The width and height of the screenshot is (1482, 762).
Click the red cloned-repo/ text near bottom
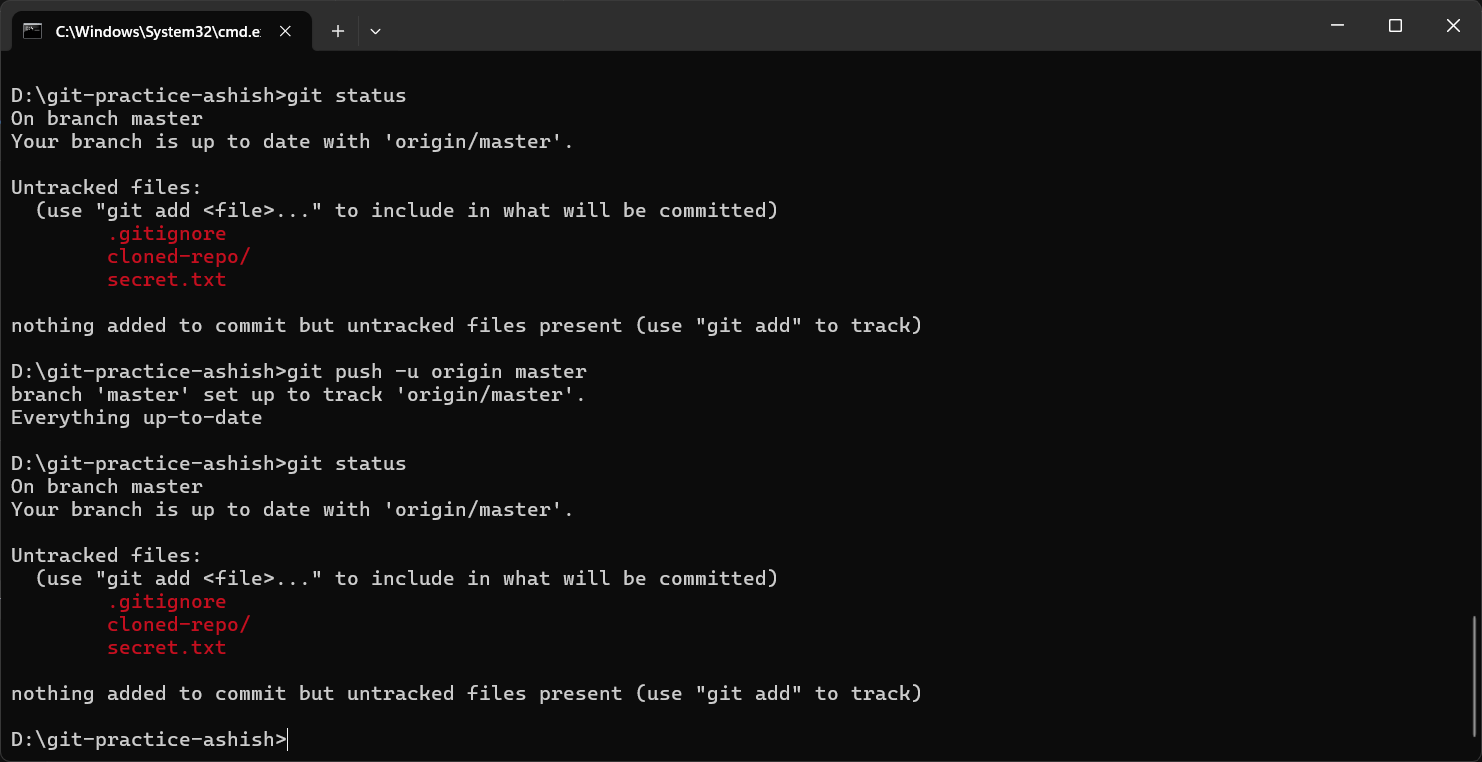point(178,624)
